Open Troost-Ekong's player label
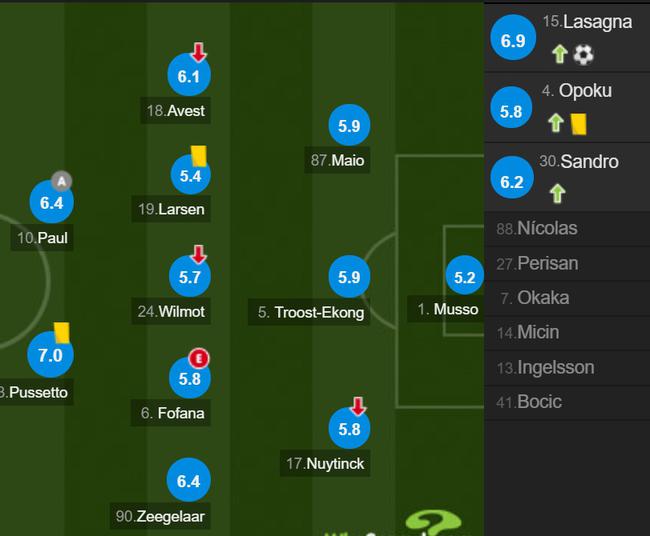This screenshot has width=650, height=536. [x=308, y=312]
